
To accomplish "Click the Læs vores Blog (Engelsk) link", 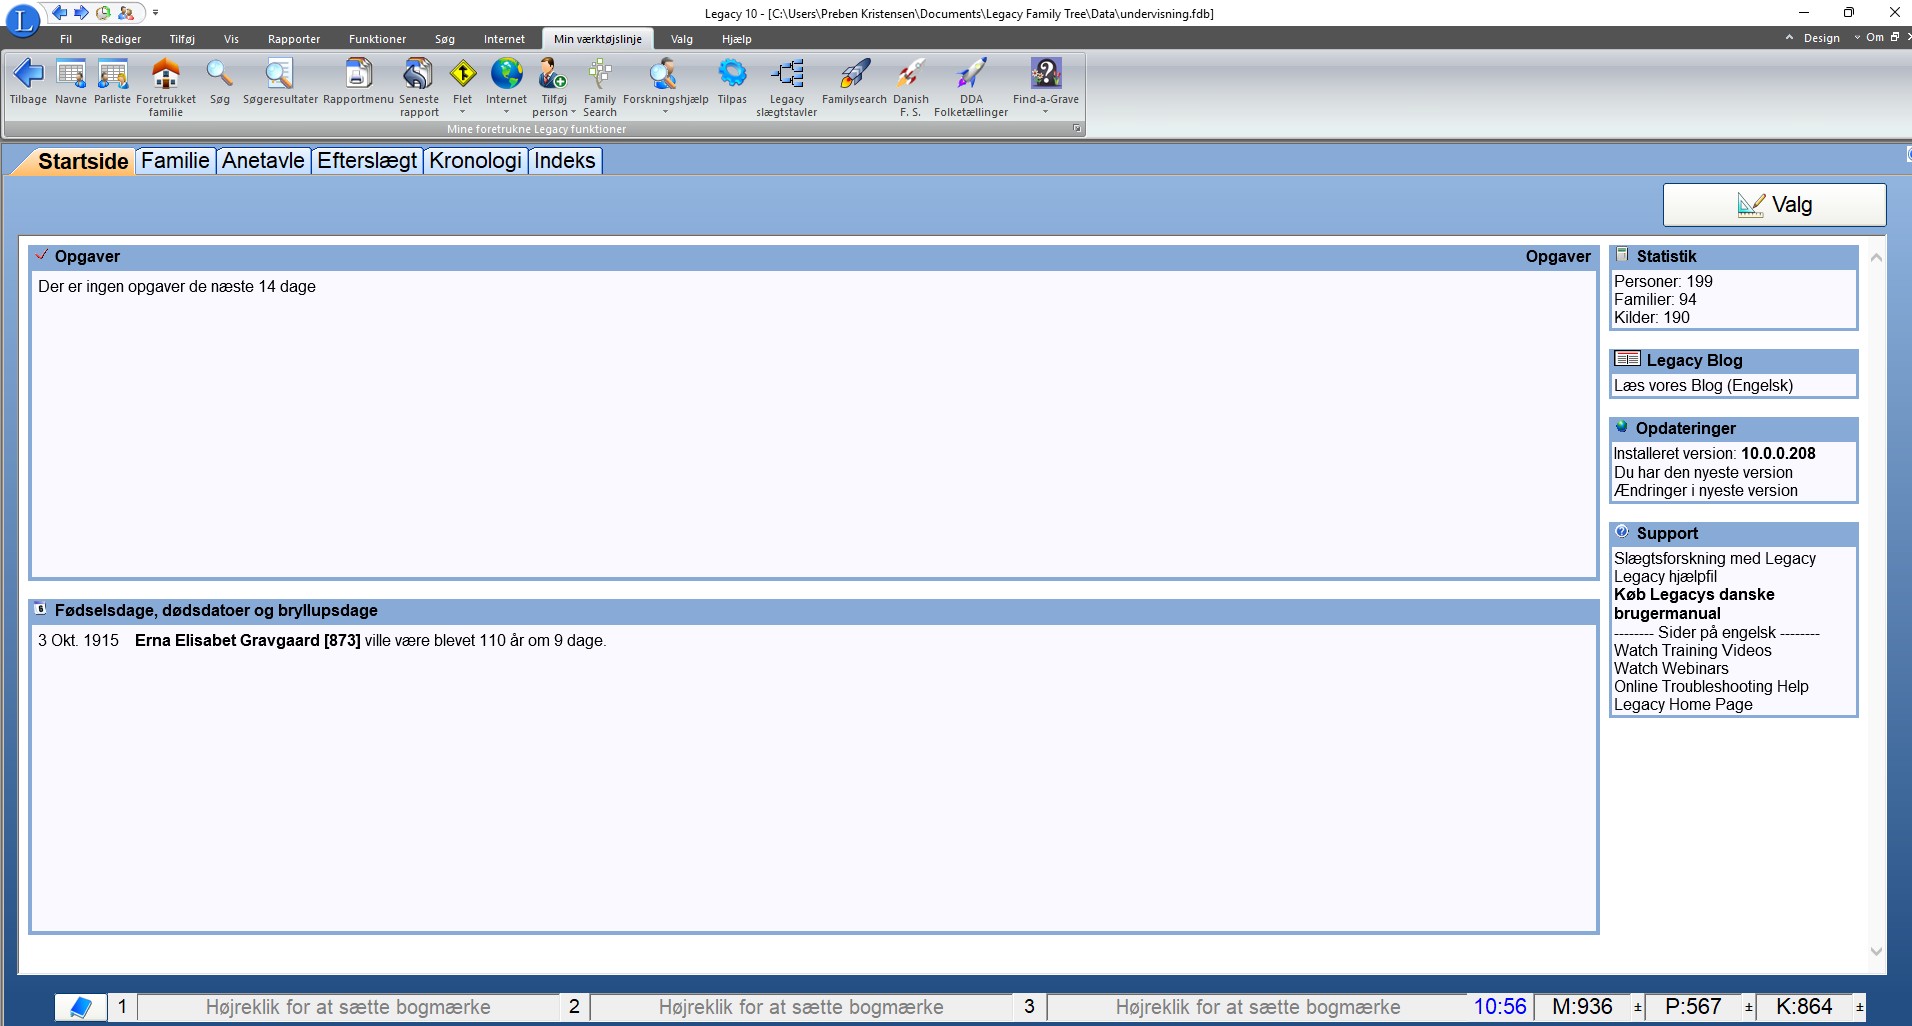I will coord(1703,386).
